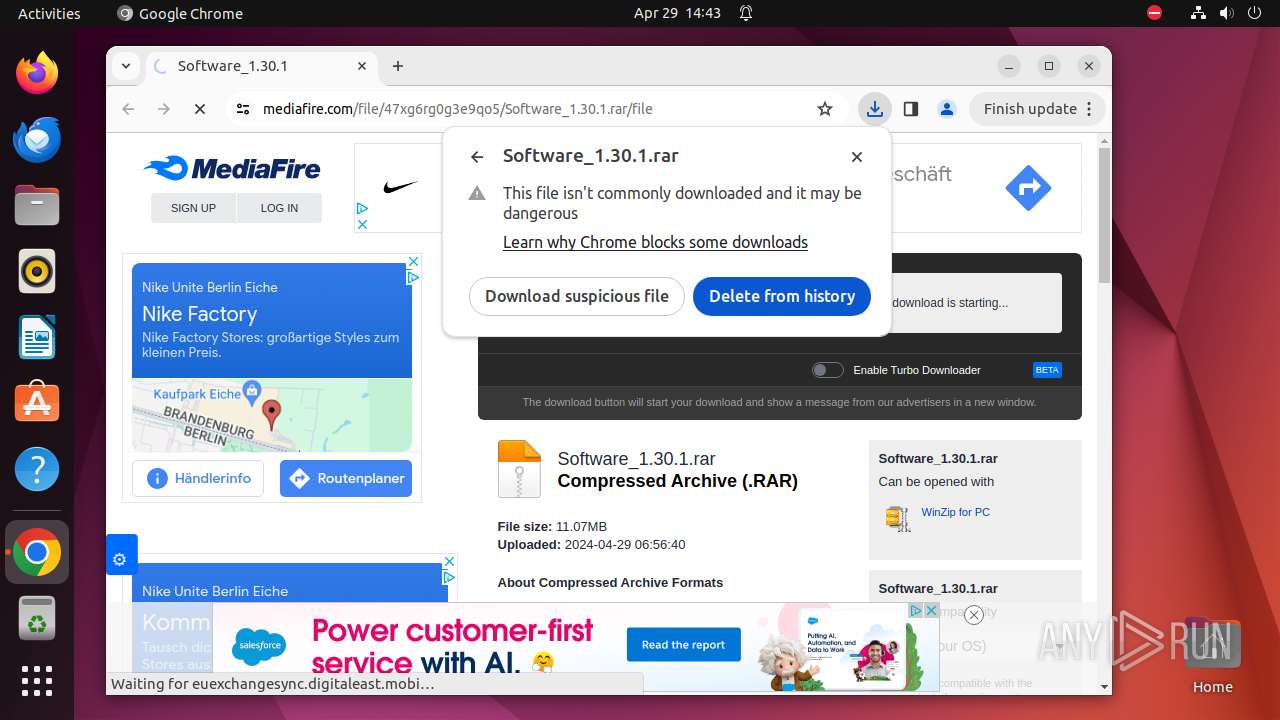Click the Google Chrome dock icon

pos(37,552)
